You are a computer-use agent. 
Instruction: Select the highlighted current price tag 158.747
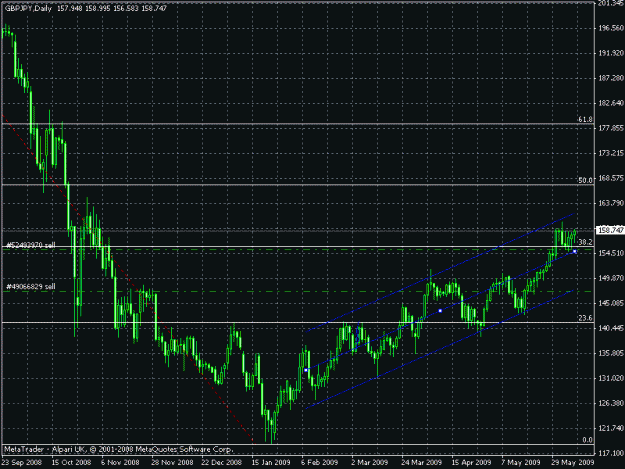point(610,230)
